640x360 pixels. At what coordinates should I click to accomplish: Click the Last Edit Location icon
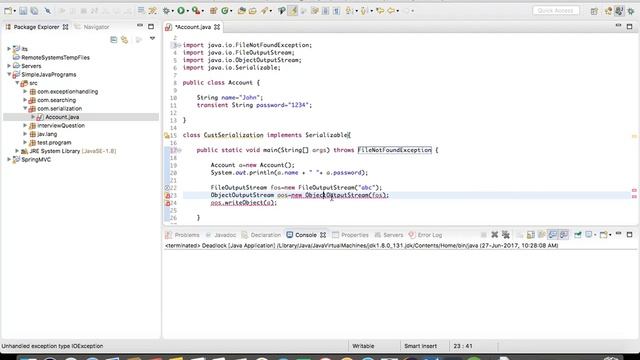[380, 11]
